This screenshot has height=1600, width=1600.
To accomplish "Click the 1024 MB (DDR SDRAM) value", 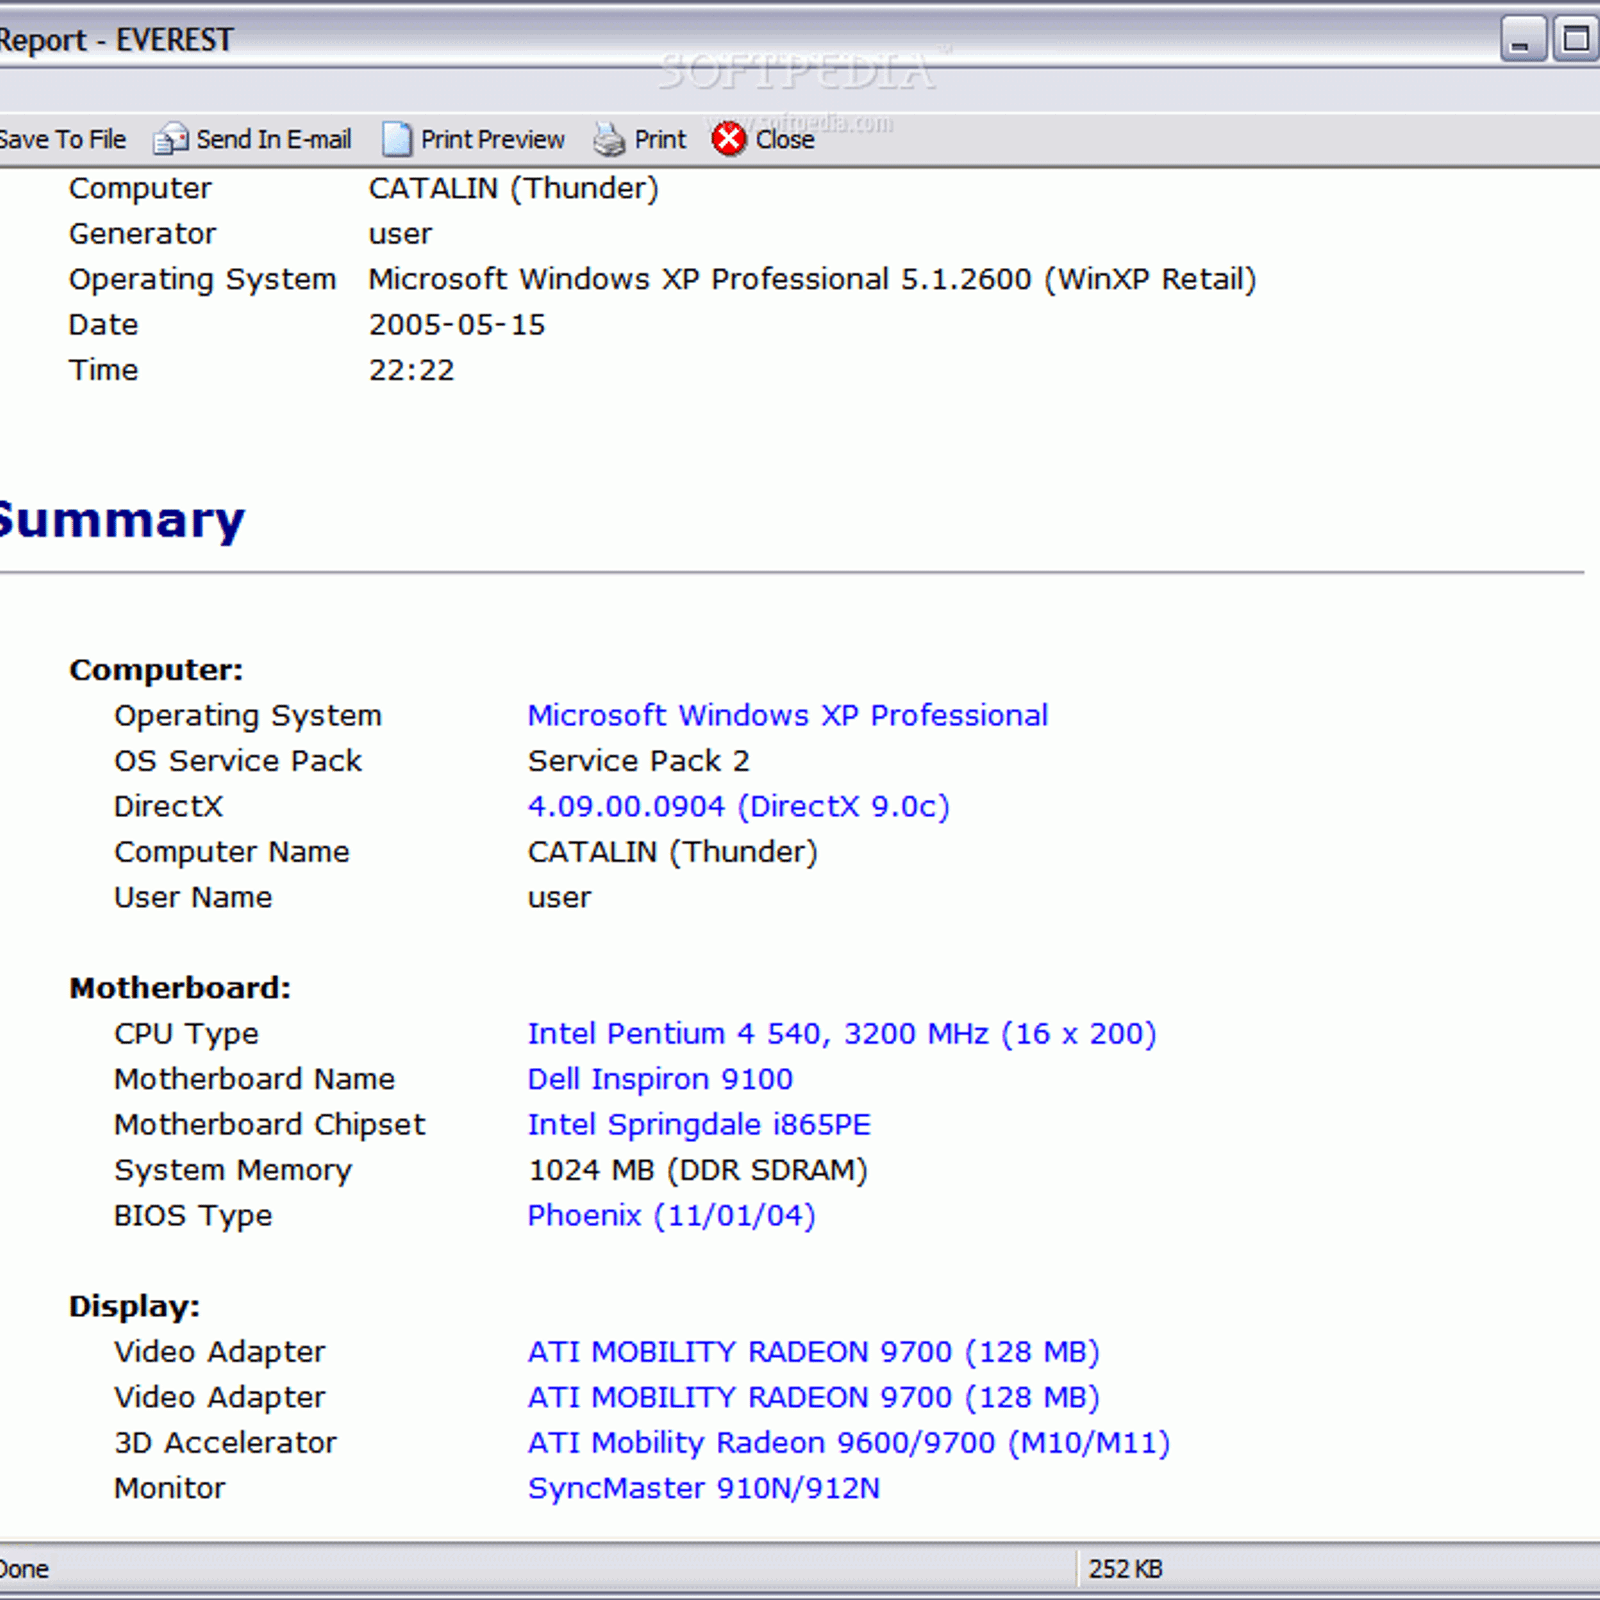I will [x=697, y=1170].
